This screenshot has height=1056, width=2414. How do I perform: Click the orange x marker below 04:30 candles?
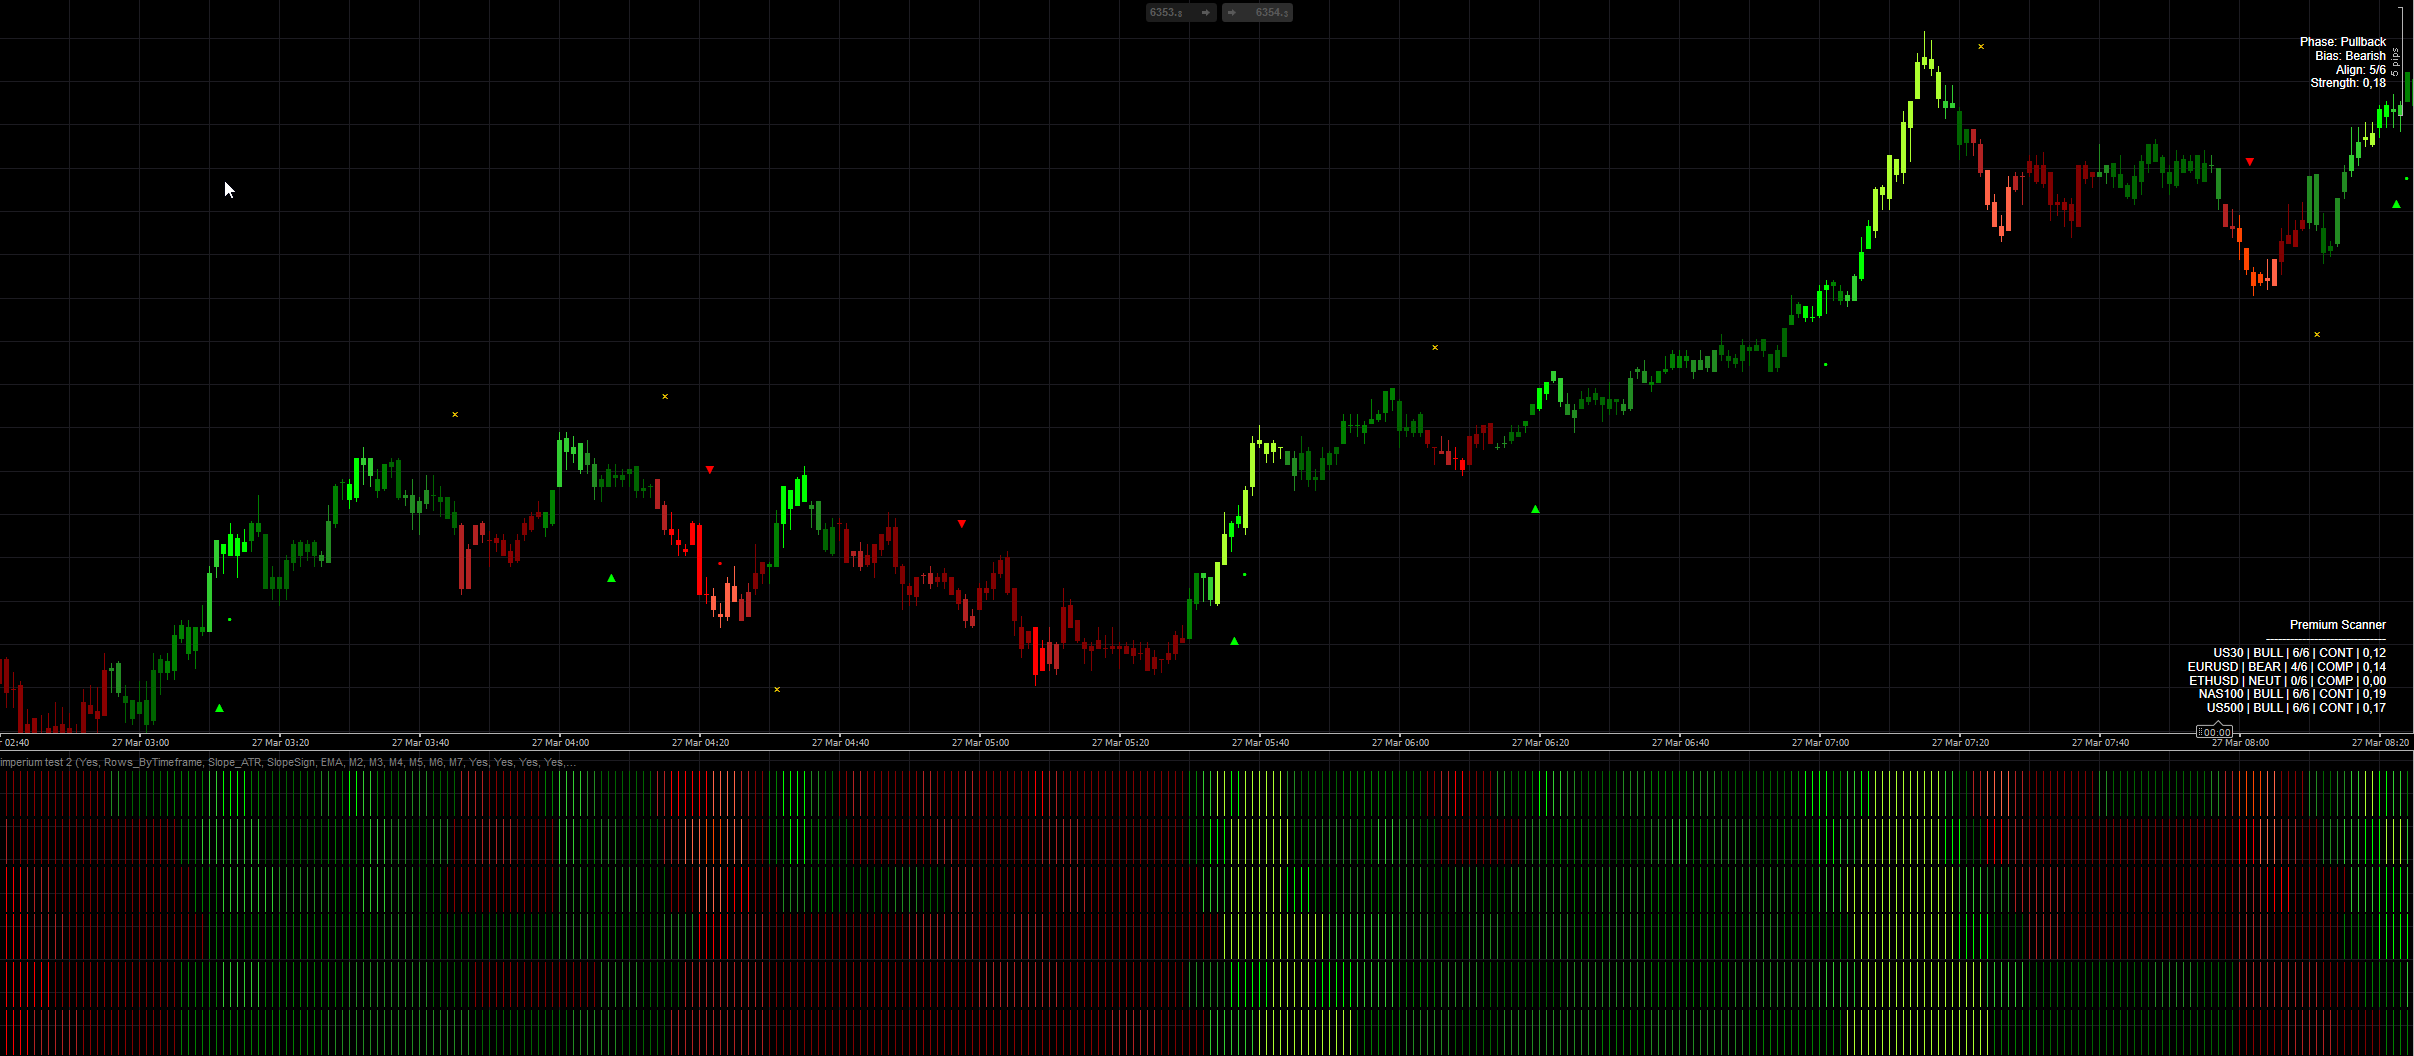click(x=777, y=690)
